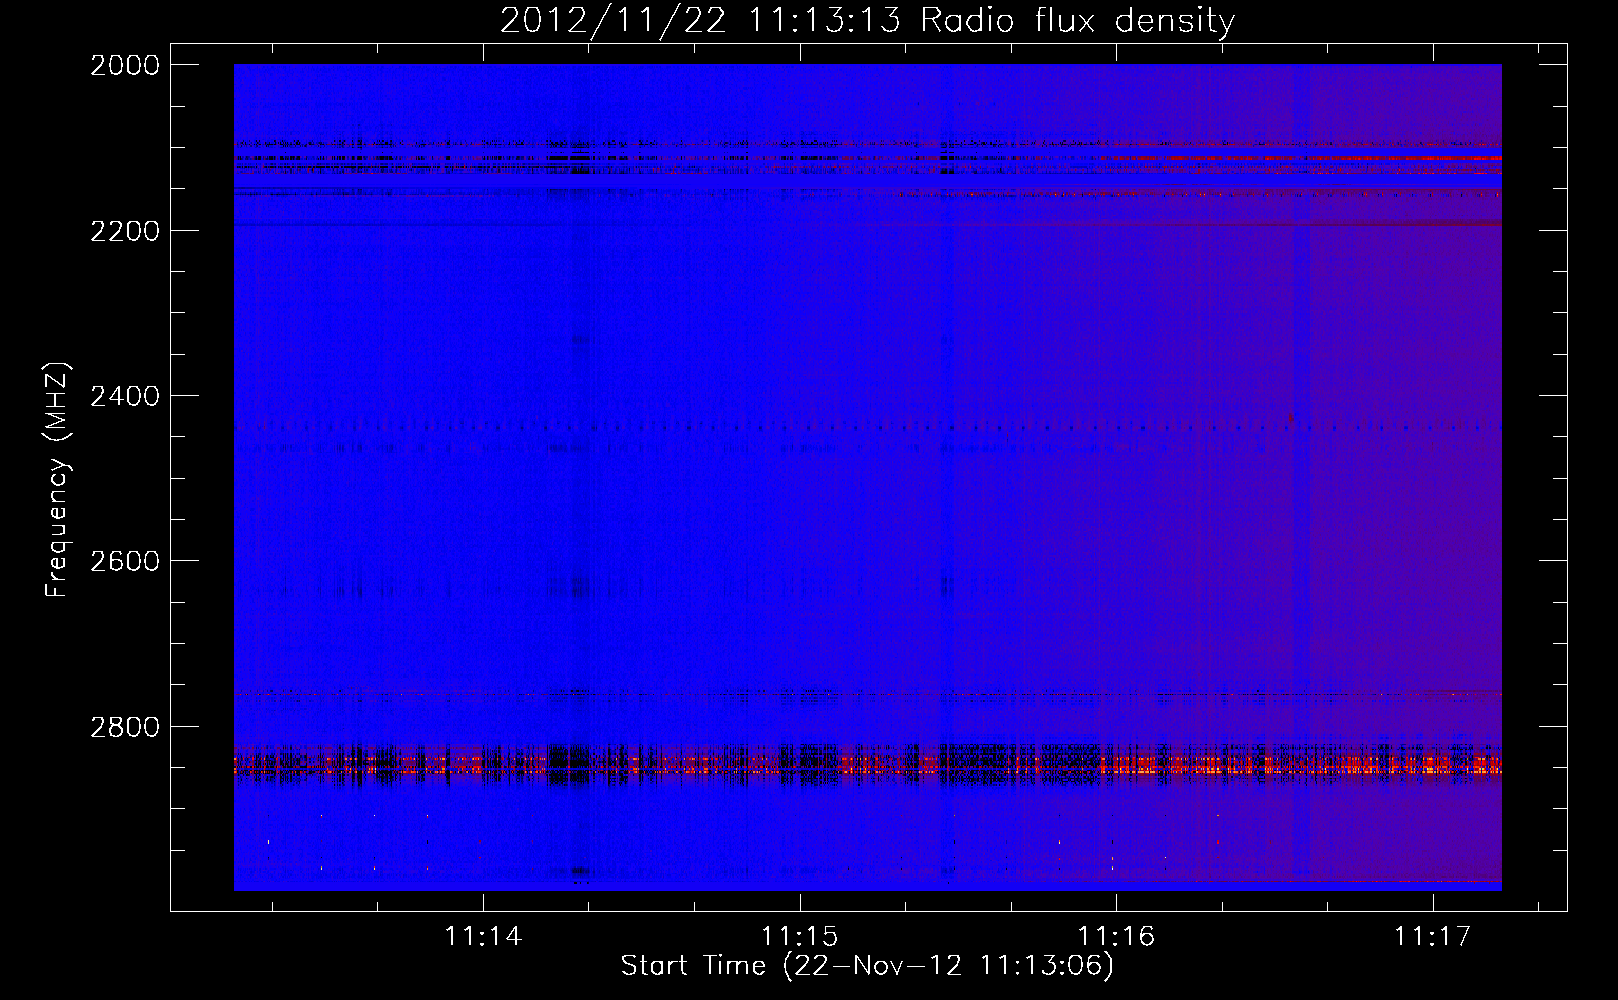Click the bright red emission band near 2850 MHz
1618x1000 pixels.
point(868,766)
